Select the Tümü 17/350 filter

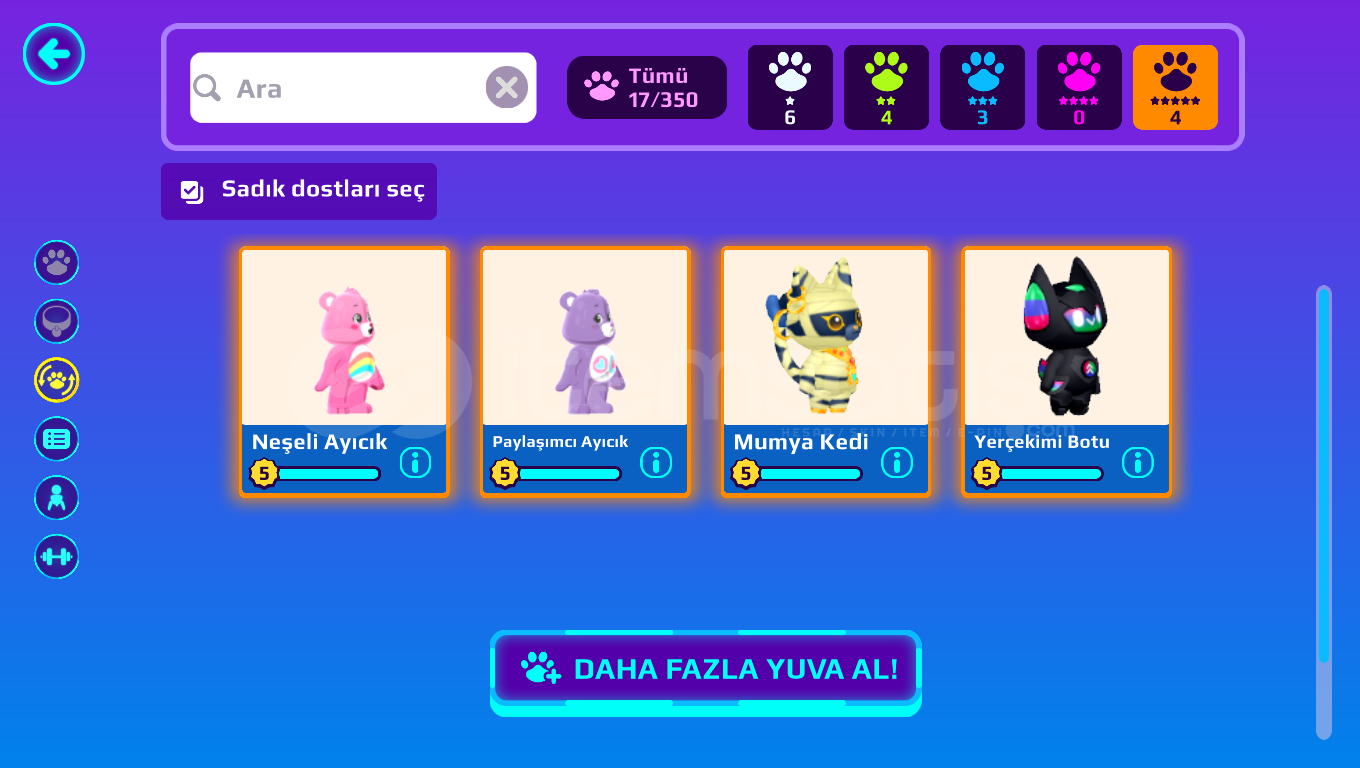point(647,88)
